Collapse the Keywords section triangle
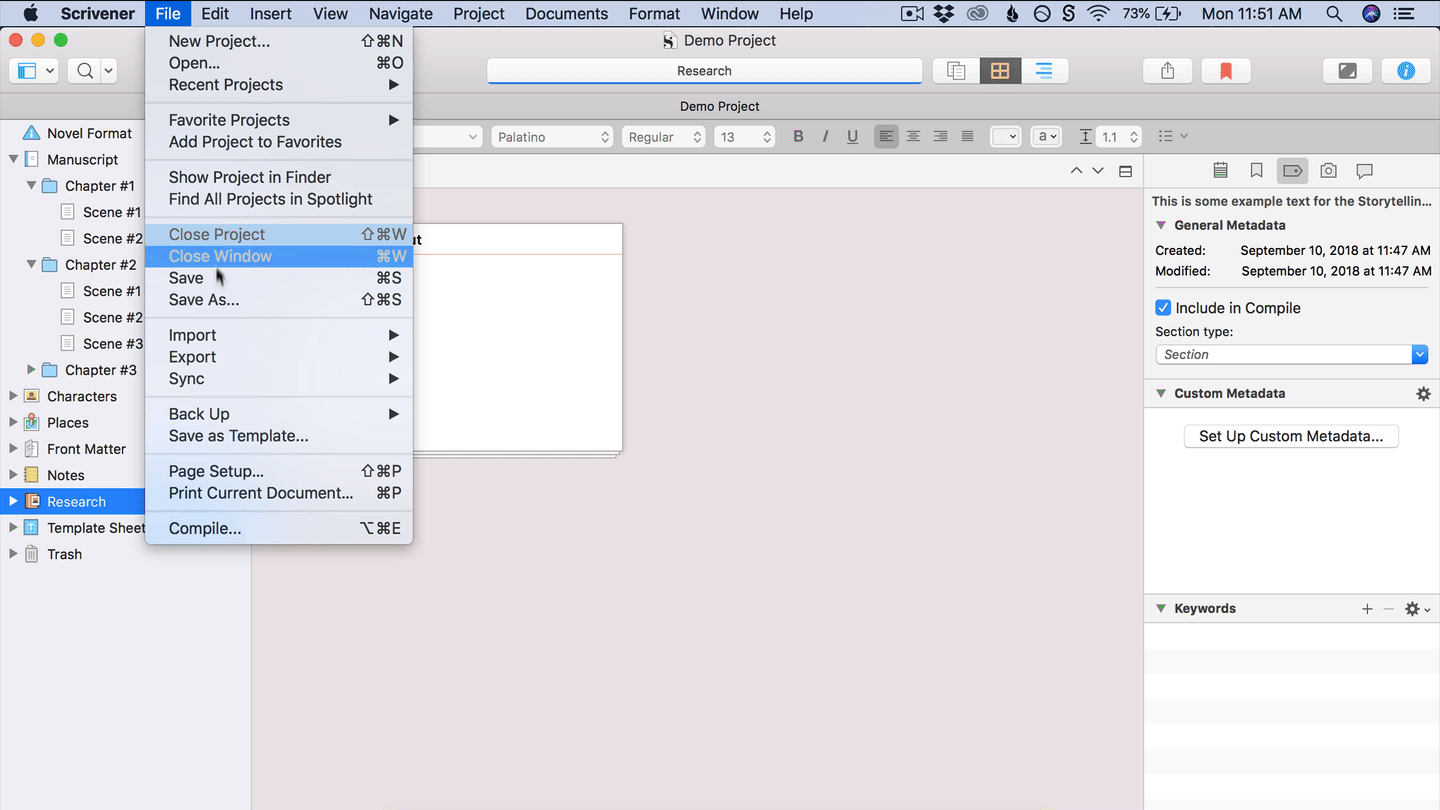1440x810 pixels. click(x=1161, y=609)
